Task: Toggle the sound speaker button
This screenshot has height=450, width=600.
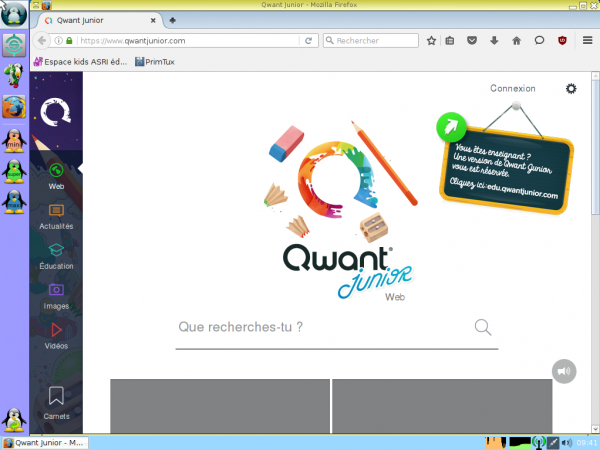Action: 564,371
